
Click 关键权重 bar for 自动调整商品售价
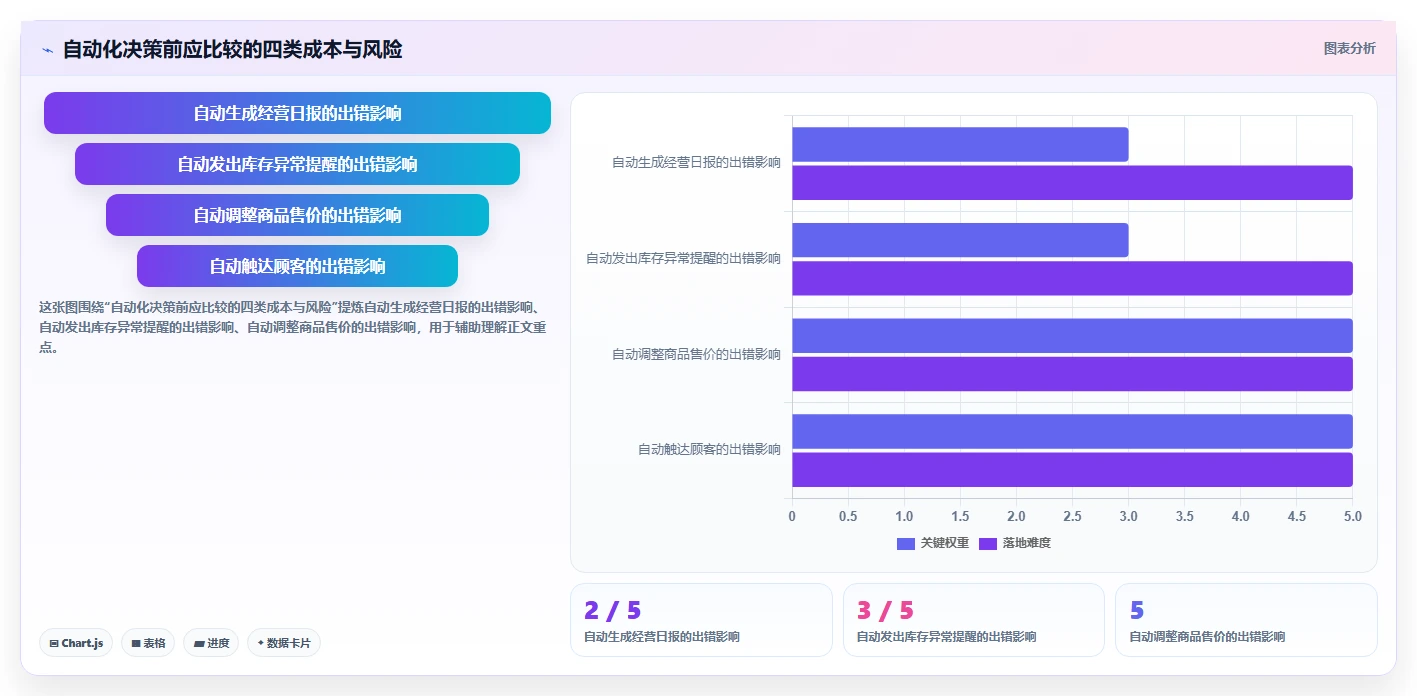(1072, 336)
